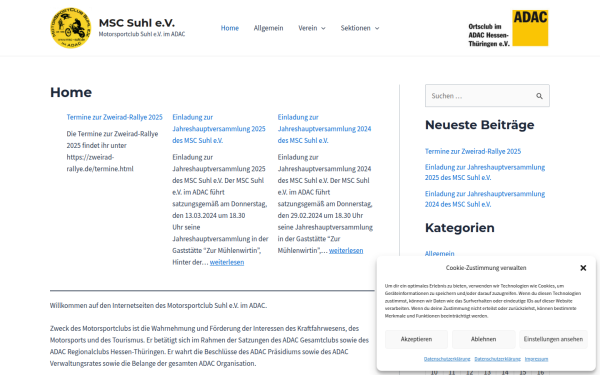
Task: Open sidebar link Jahreshauptversammlung 2024
Action: click(x=485, y=199)
